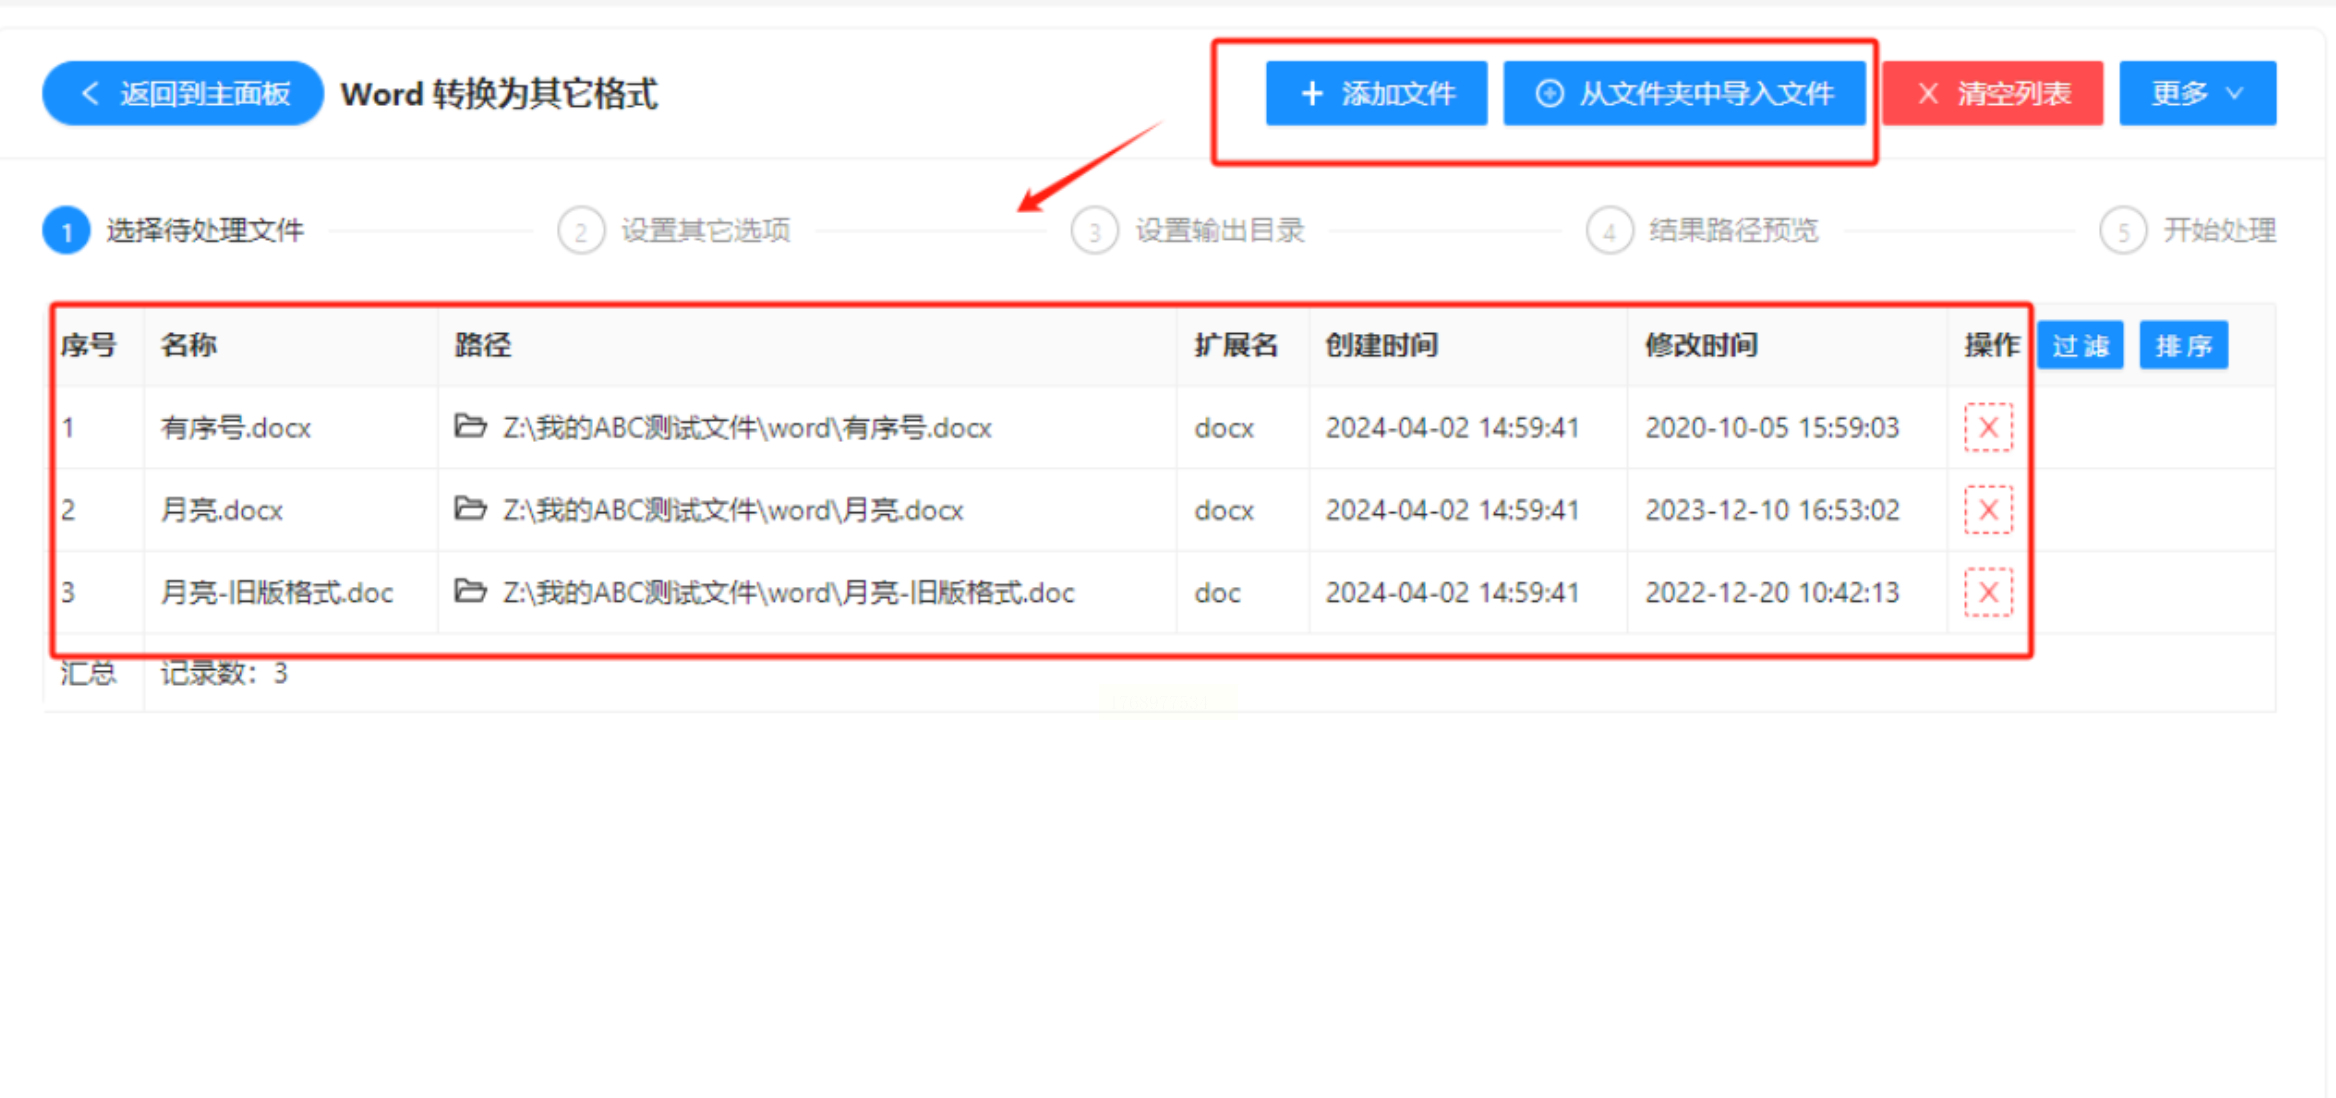The width and height of the screenshot is (2336, 1098).
Task: Click the folder icon for 月亮-旧版格式.doc path
Action: 470,591
